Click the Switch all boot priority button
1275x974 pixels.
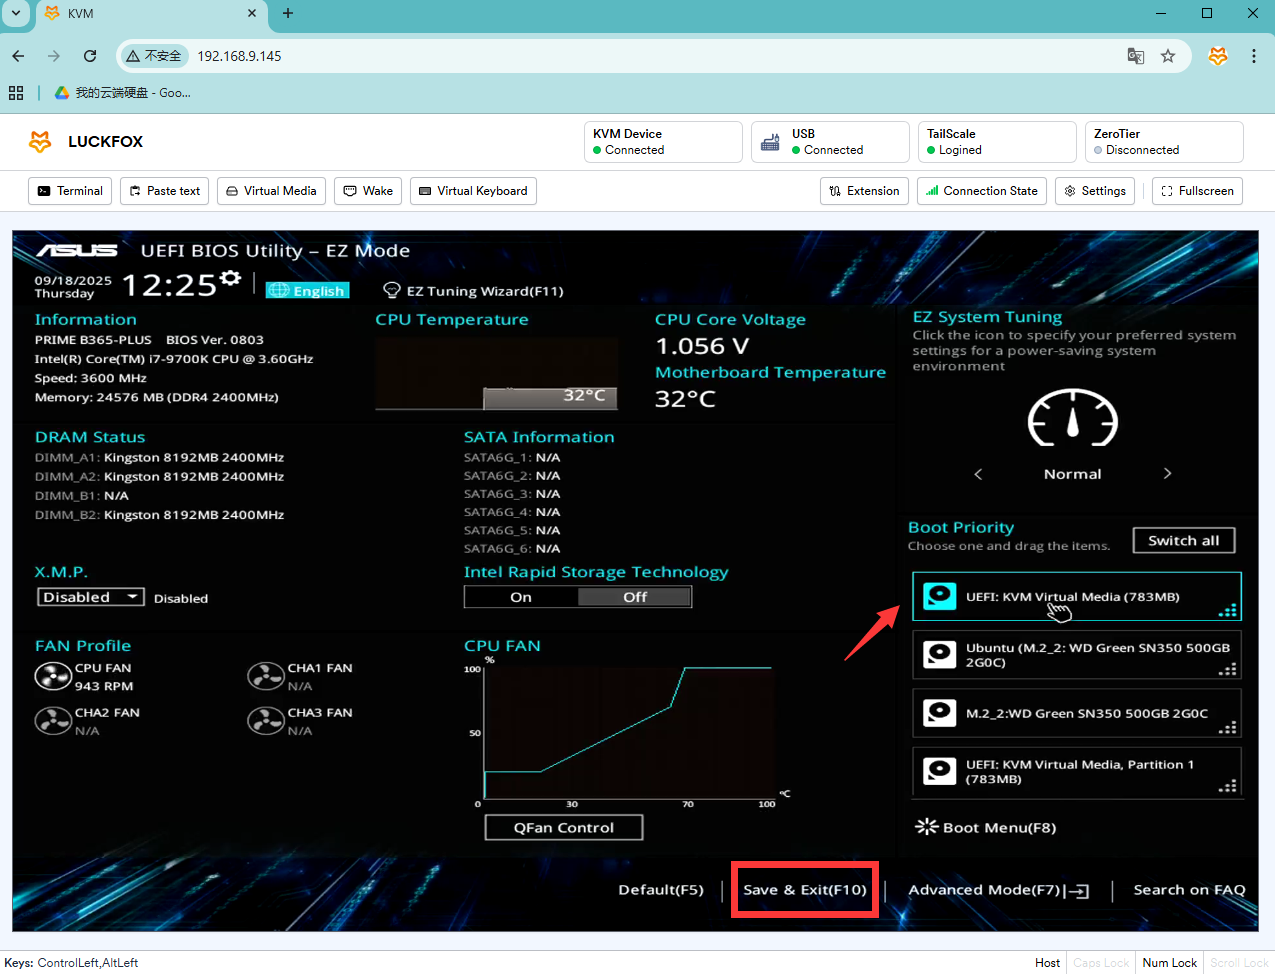pyautogui.click(x=1183, y=540)
